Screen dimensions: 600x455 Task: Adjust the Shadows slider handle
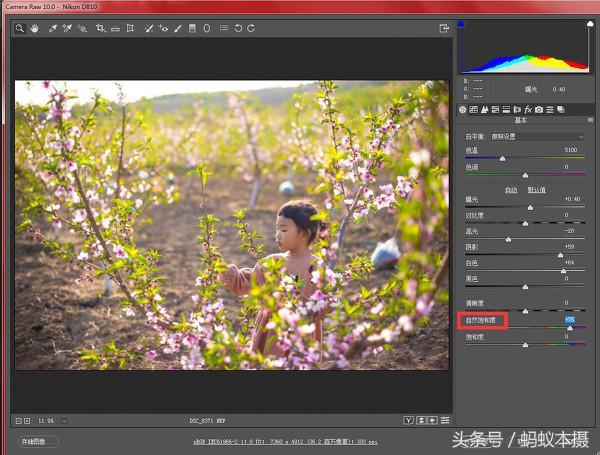click(561, 255)
